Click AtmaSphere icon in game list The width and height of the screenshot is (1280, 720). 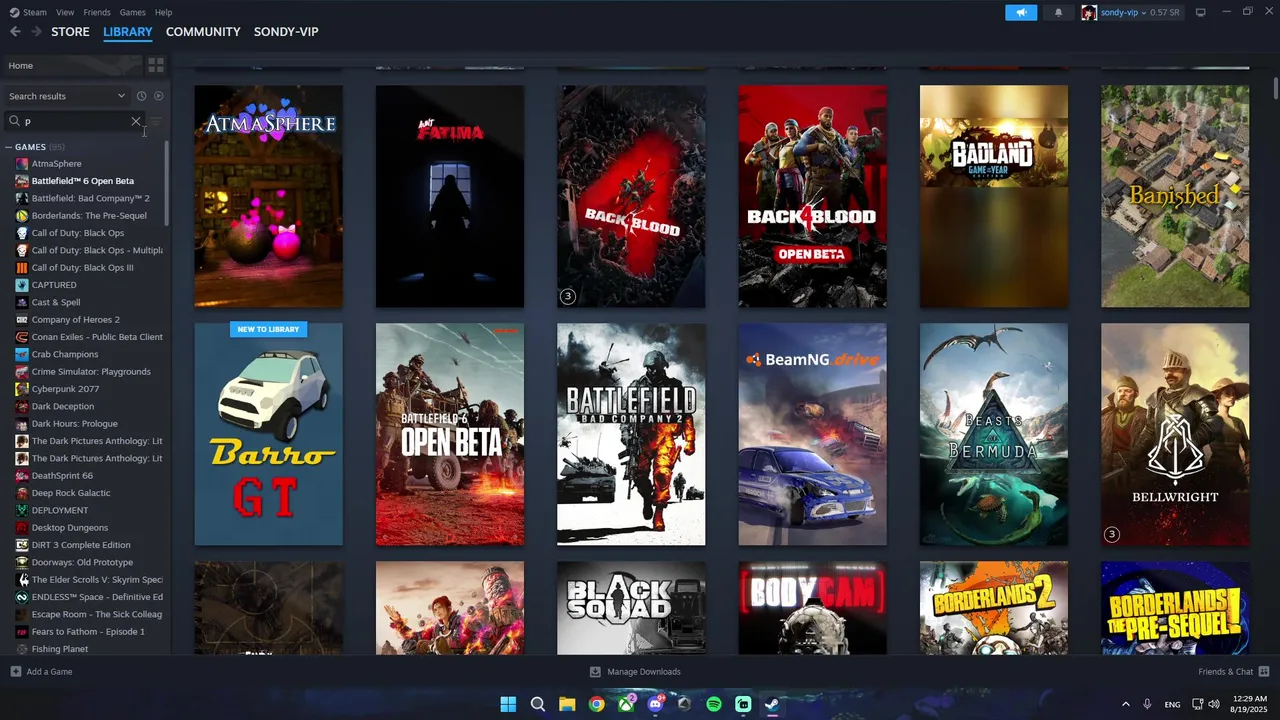[22, 163]
